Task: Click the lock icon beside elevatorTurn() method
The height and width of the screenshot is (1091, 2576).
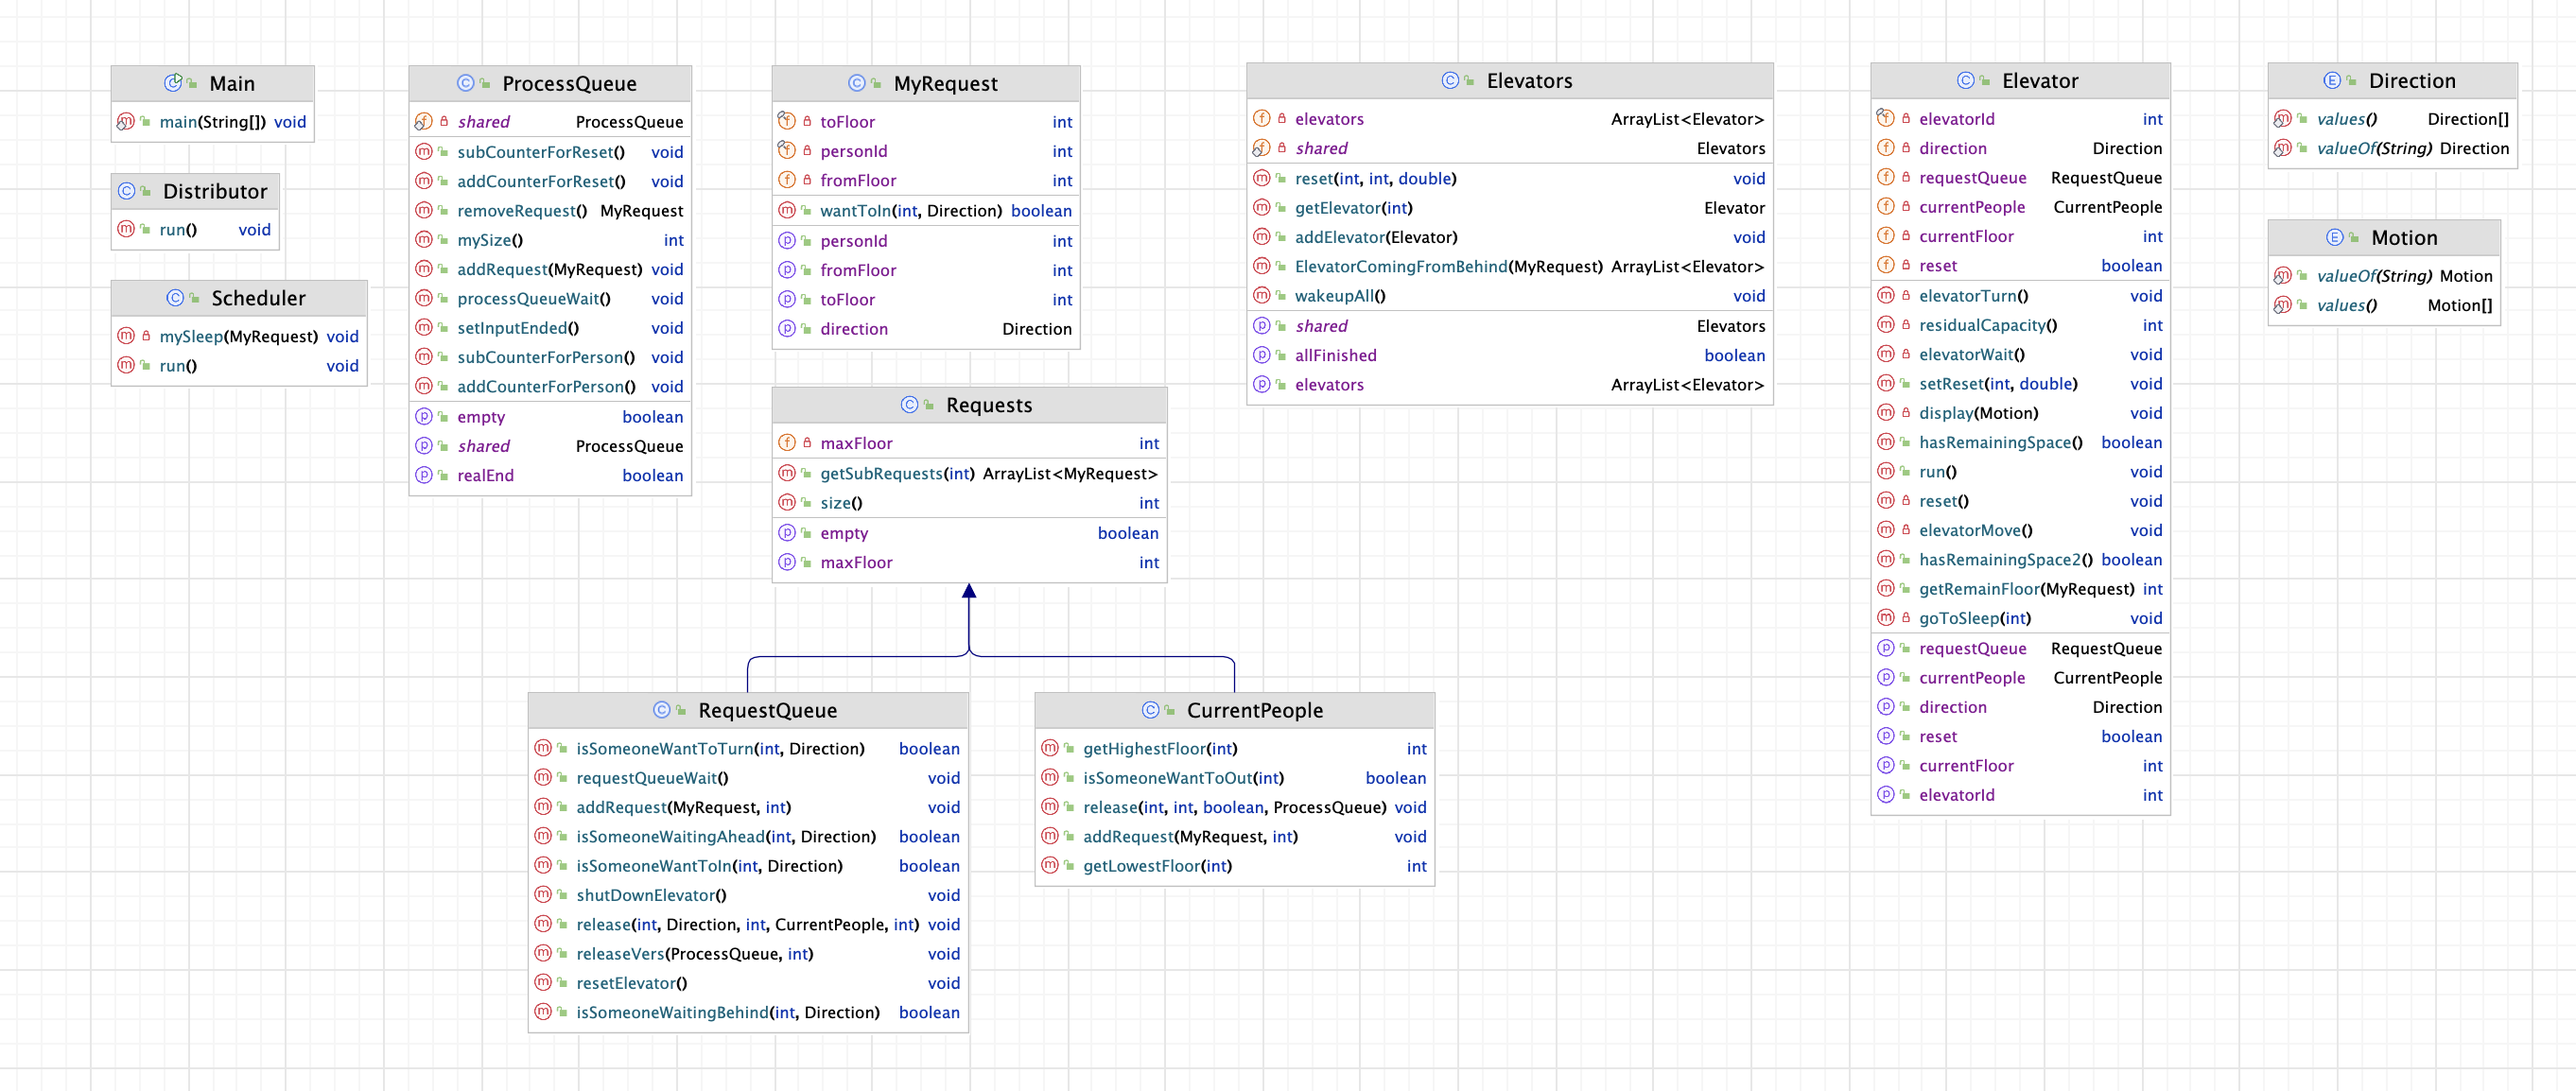Action: point(1906,296)
